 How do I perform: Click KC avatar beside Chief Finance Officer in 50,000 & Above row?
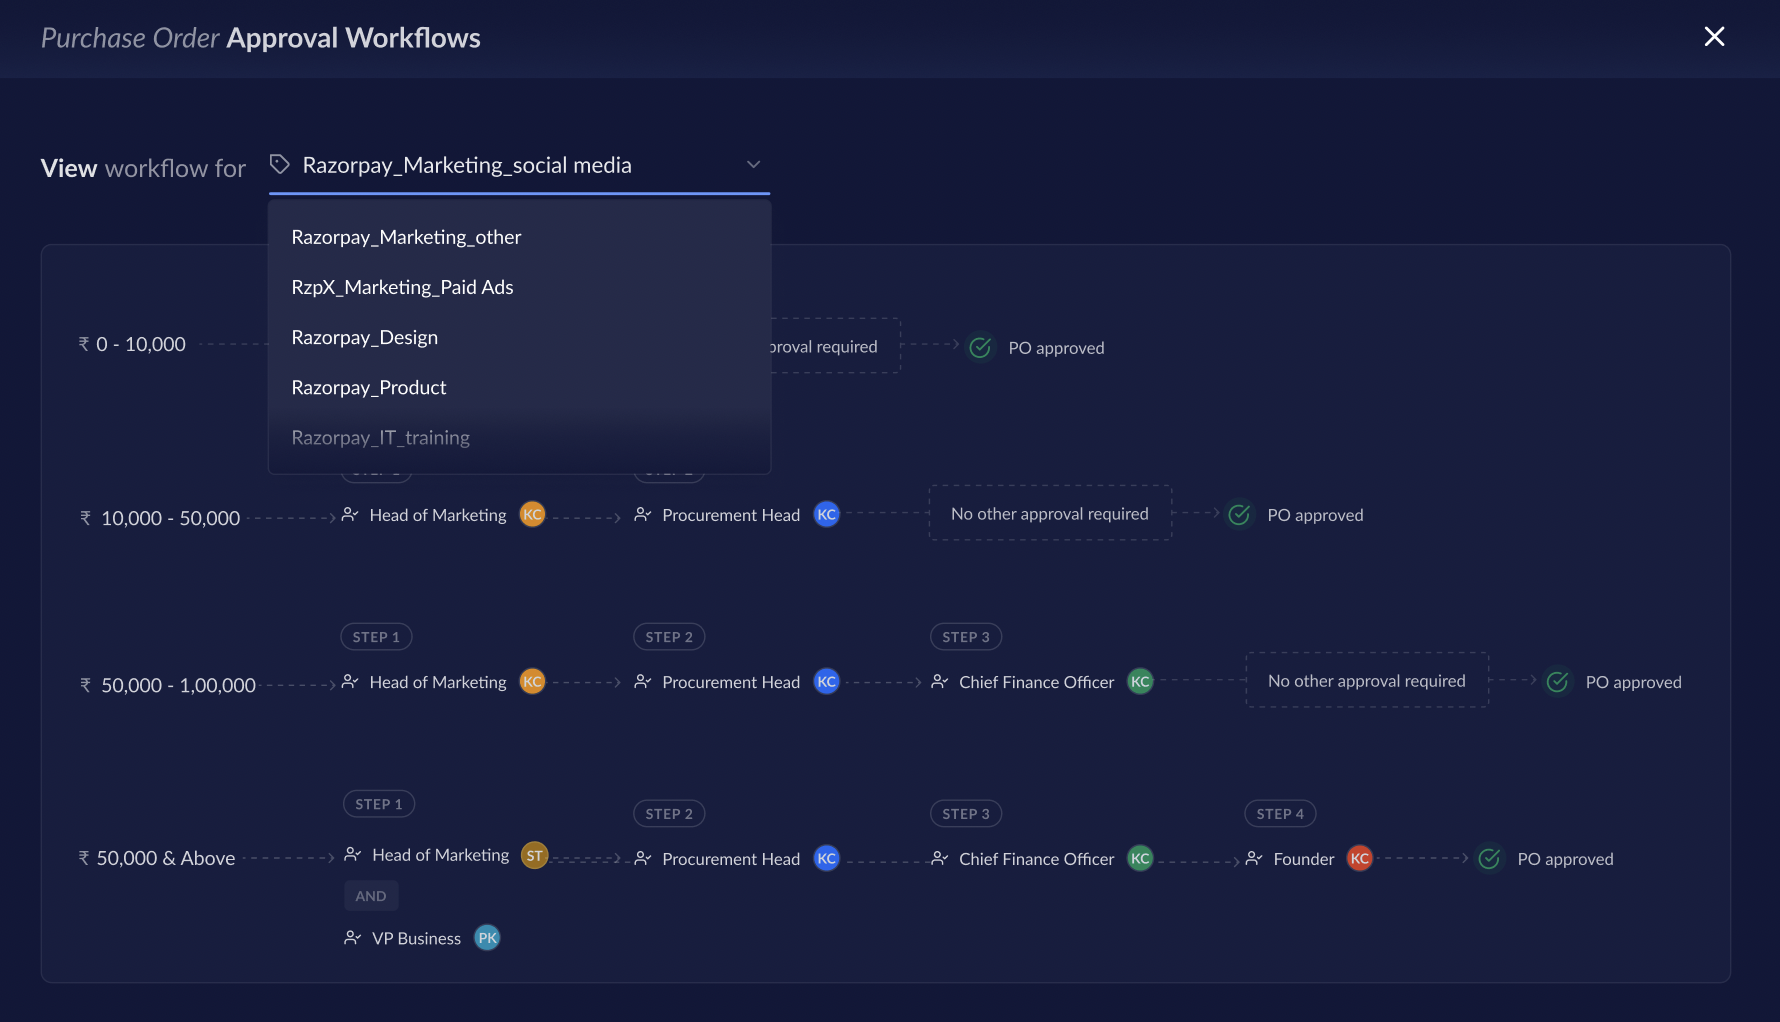tap(1140, 858)
